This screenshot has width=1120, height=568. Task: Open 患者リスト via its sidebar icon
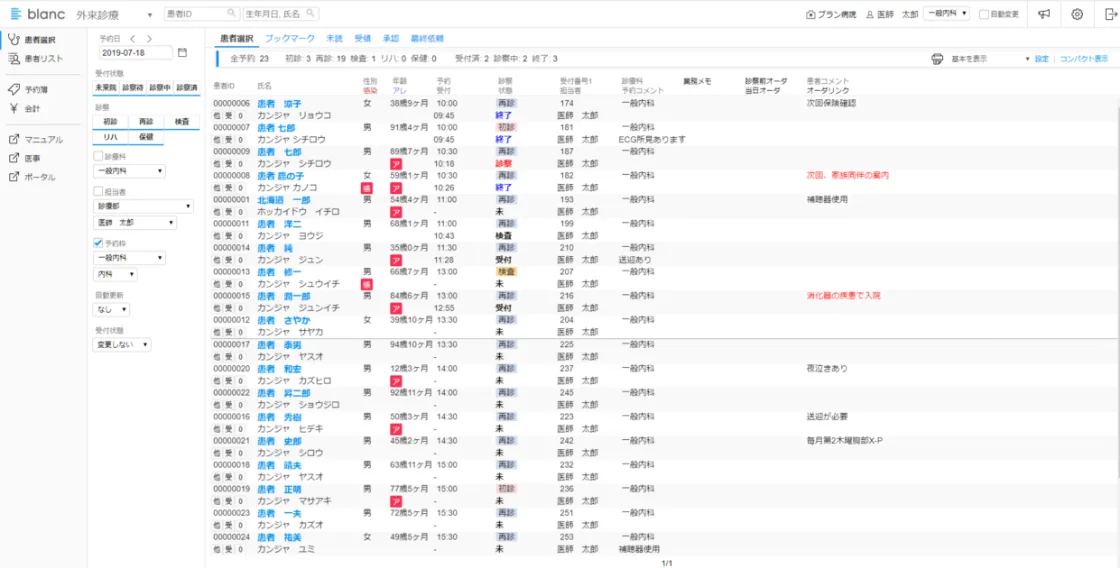click(x=13, y=59)
